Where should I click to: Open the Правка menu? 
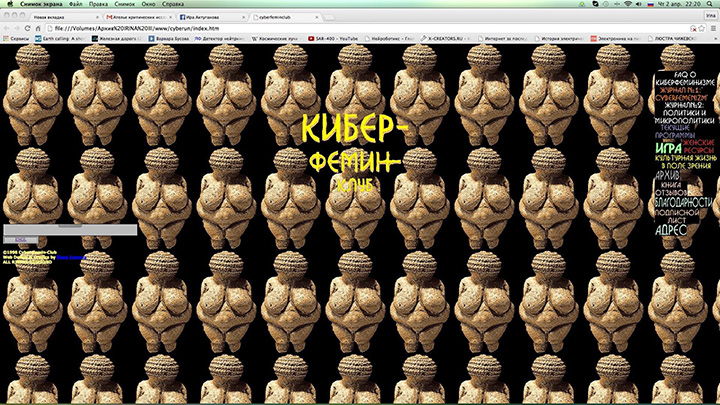(98, 4)
